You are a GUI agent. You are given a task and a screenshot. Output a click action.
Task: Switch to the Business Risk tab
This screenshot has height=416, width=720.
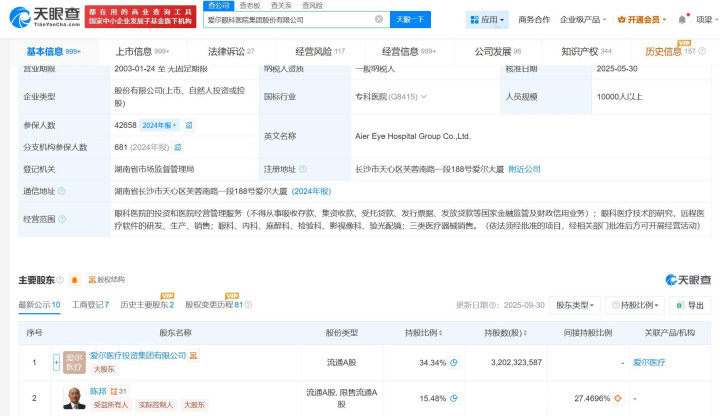pos(320,51)
